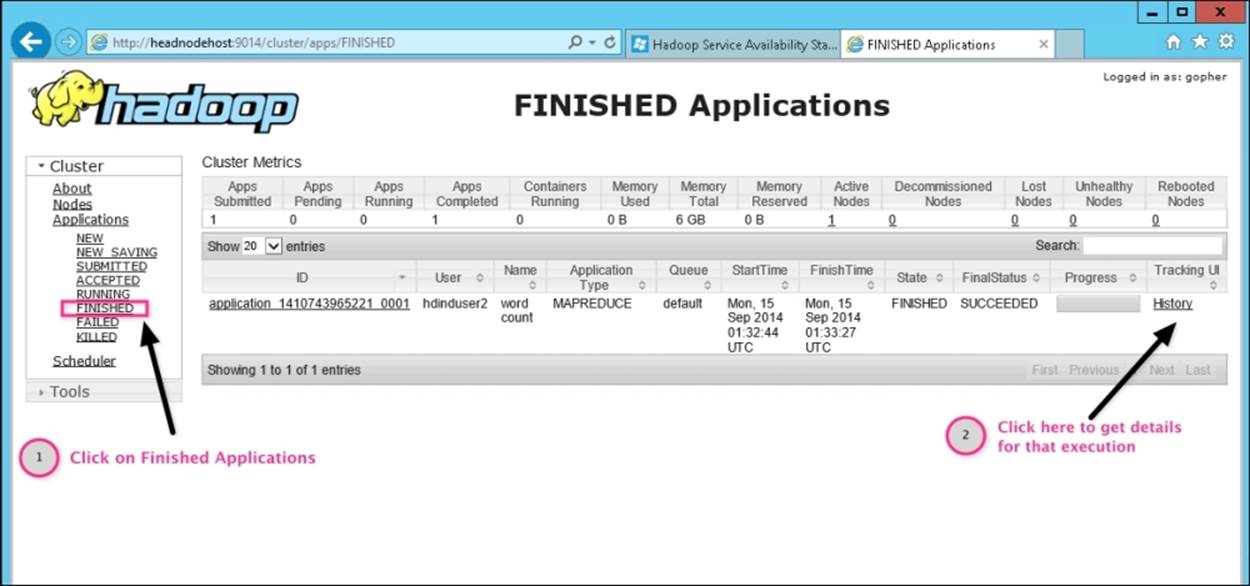
Task: Sort table by Progress column
Action: pos(1097,277)
